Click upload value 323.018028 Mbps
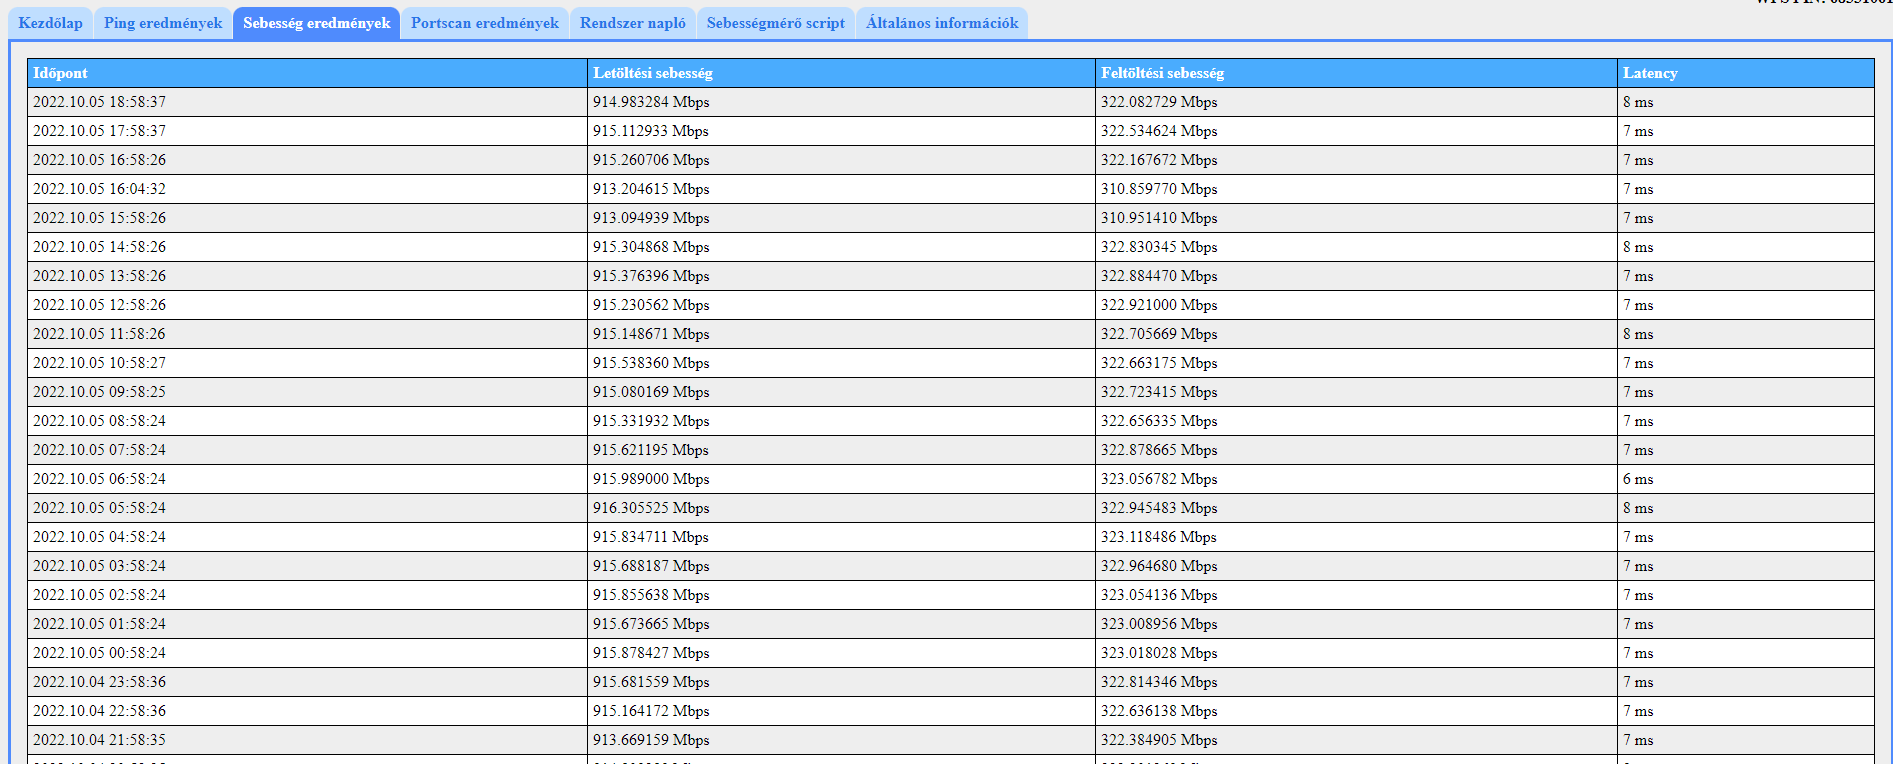This screenshot has width=1893, height=764. 1159,653
